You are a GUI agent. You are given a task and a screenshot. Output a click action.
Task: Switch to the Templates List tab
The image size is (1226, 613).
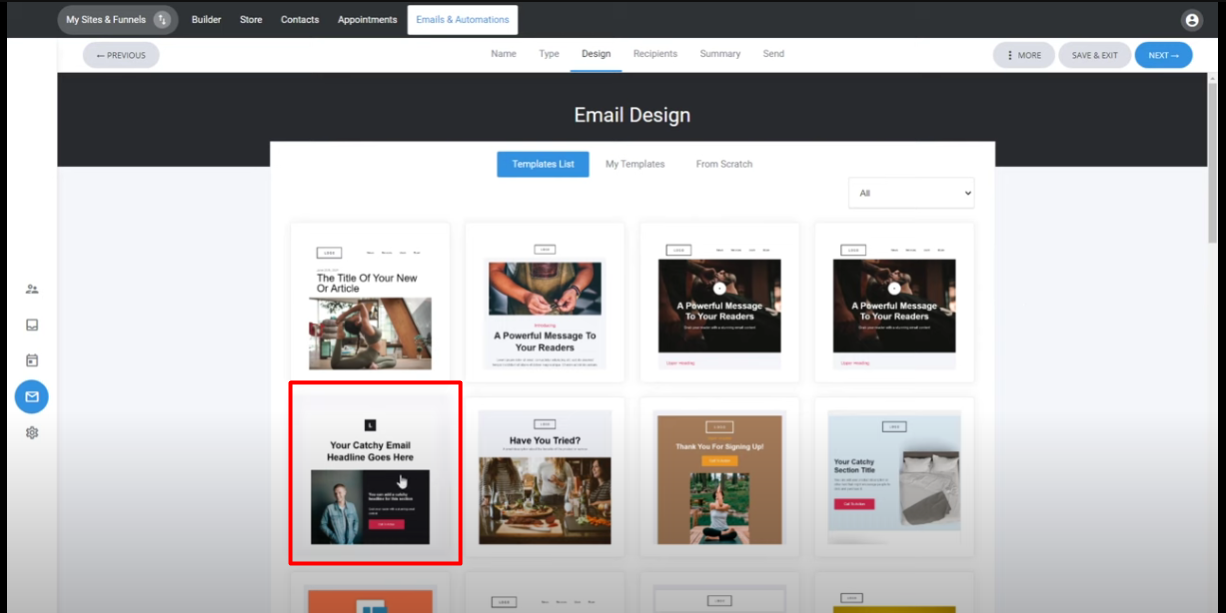point(543,164)
